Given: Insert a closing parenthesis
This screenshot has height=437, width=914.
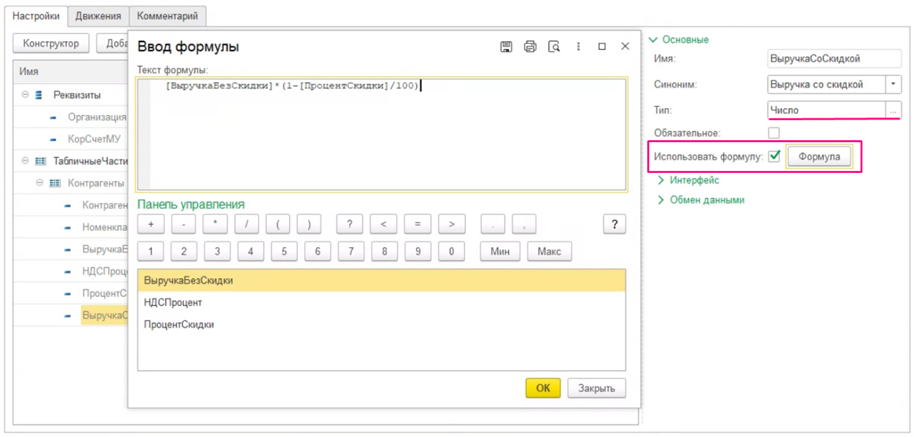Looking at the screenshot, I should [x=310, y=224].
